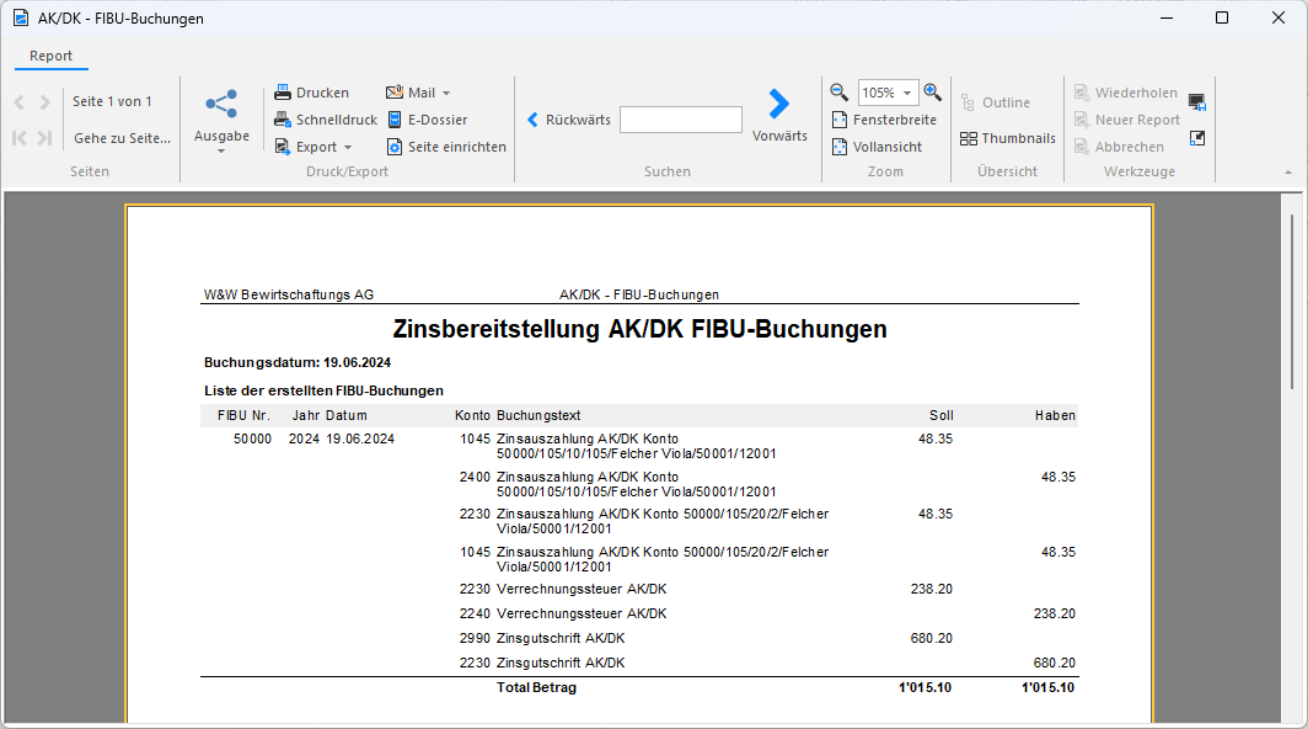Click Soll value 238.20

click(x=931, y=589)
